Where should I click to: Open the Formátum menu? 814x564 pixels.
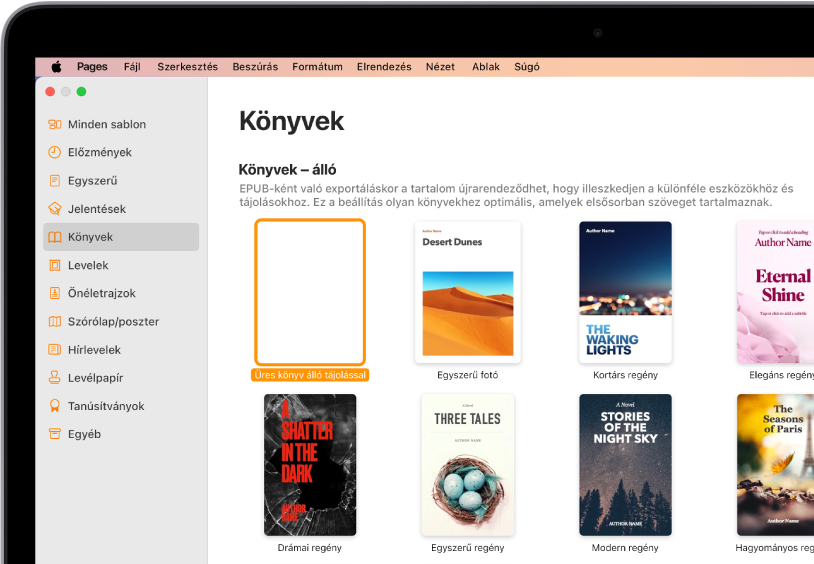coord(317,66)
